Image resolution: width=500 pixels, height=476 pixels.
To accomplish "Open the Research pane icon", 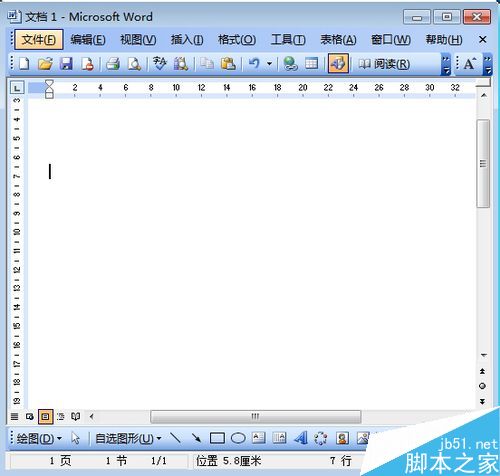I will (x=181, y=63).
